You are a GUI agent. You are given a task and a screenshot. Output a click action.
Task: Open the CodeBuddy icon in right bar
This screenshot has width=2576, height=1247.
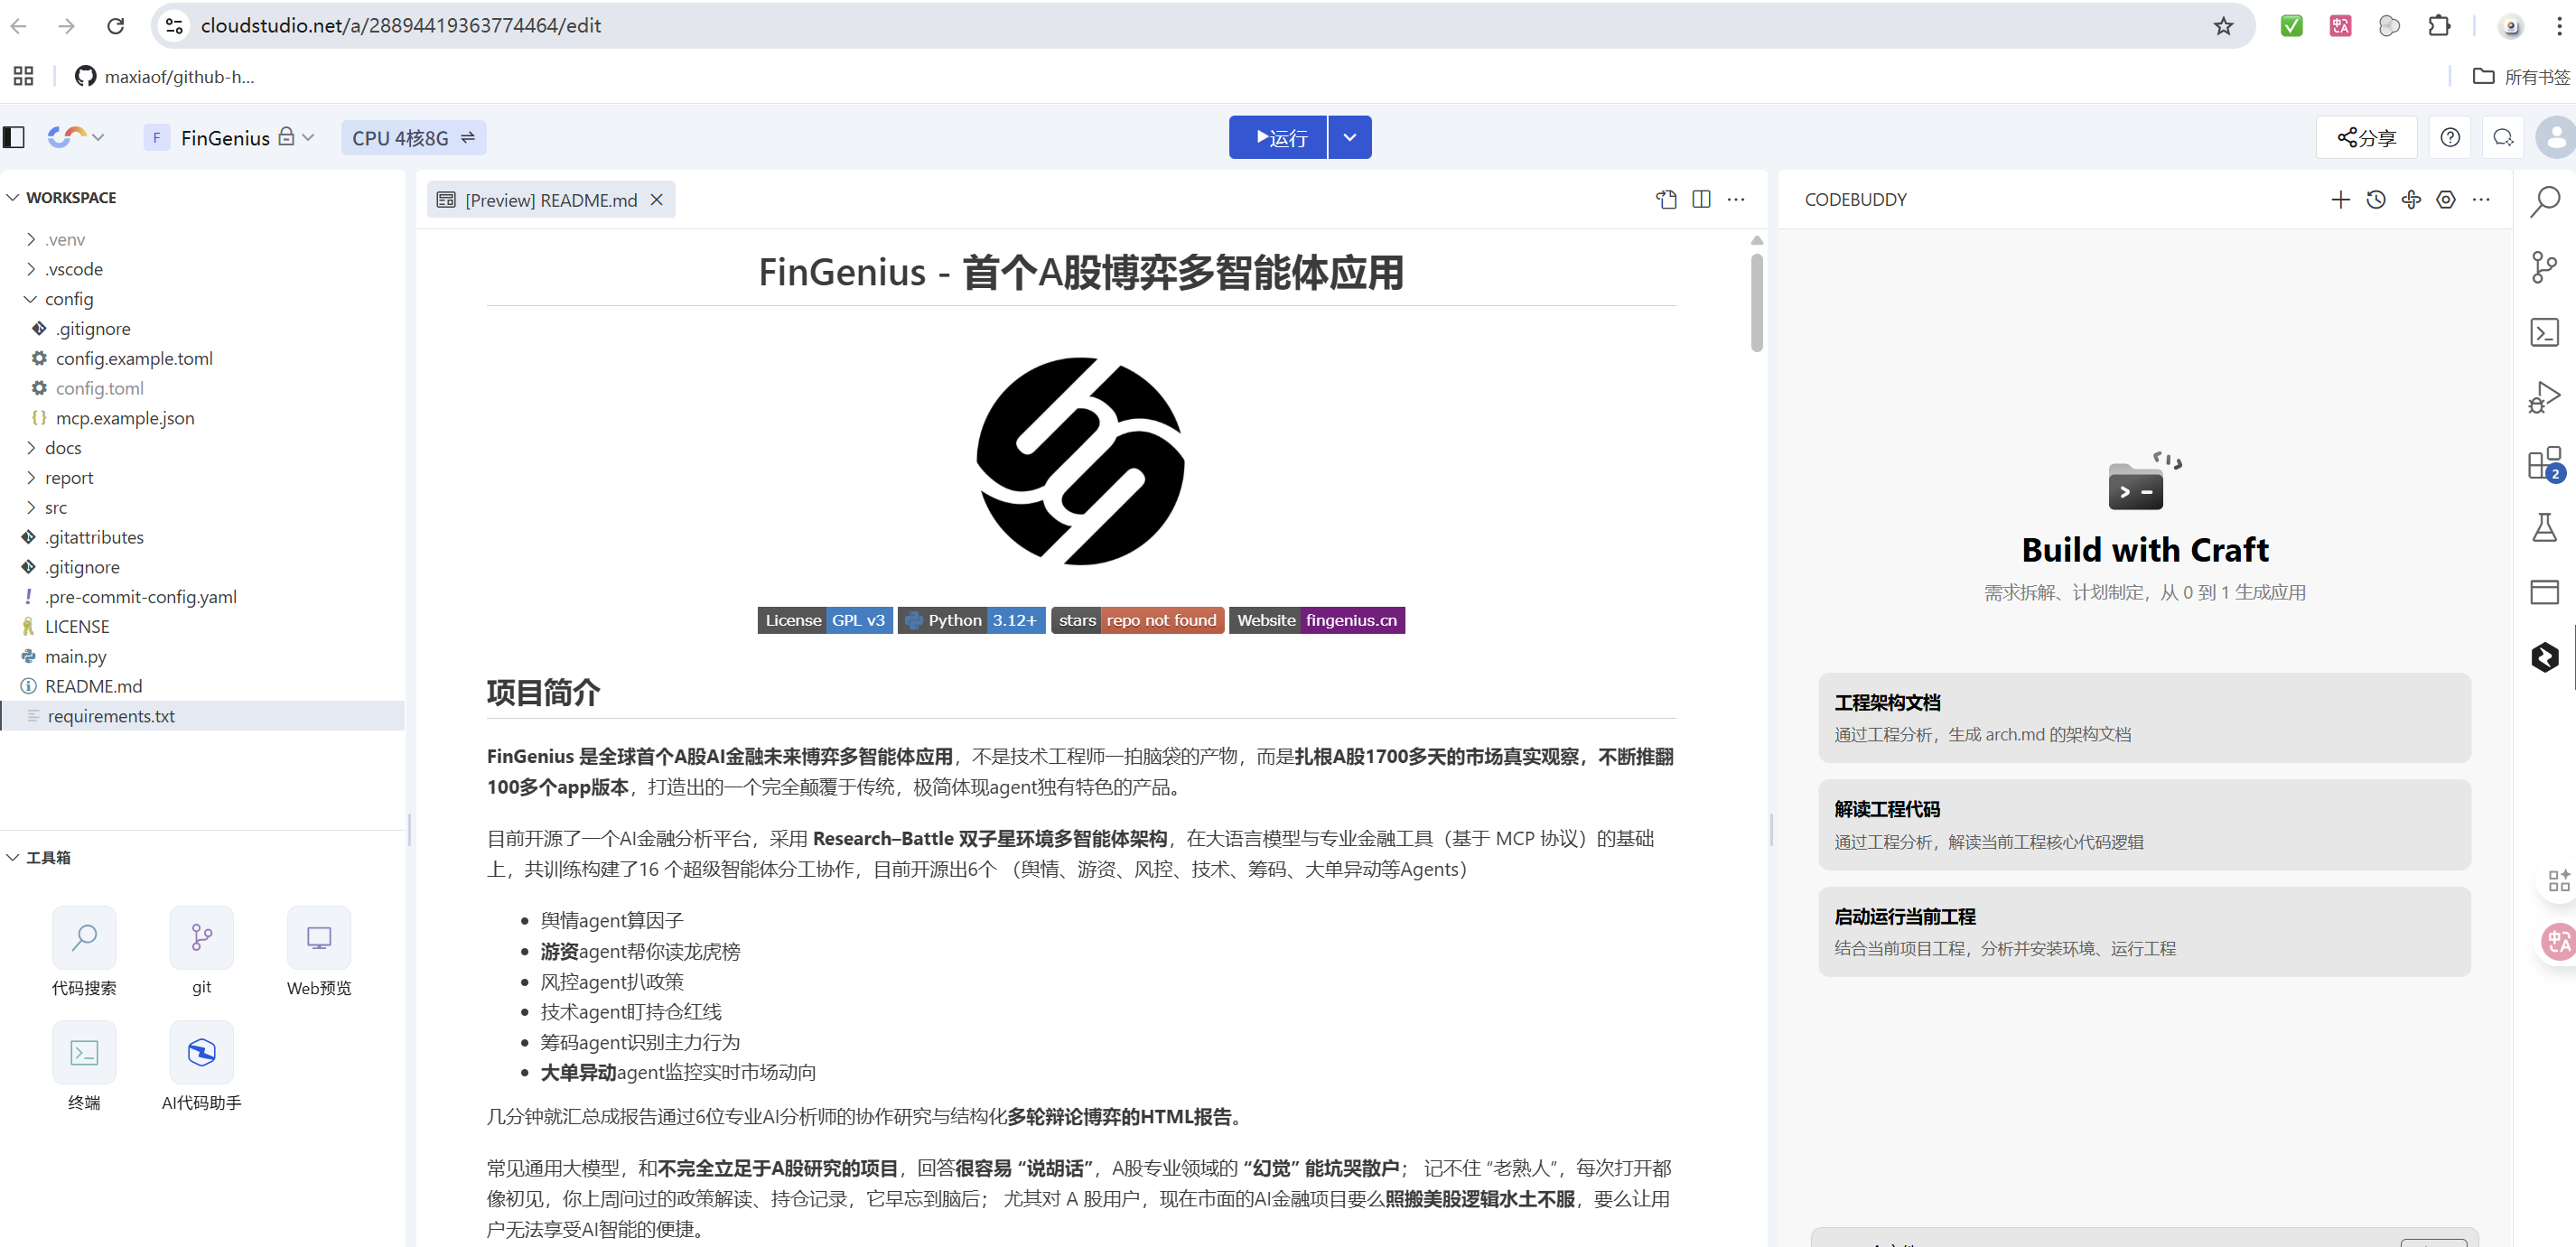(x=2545, y=657)
